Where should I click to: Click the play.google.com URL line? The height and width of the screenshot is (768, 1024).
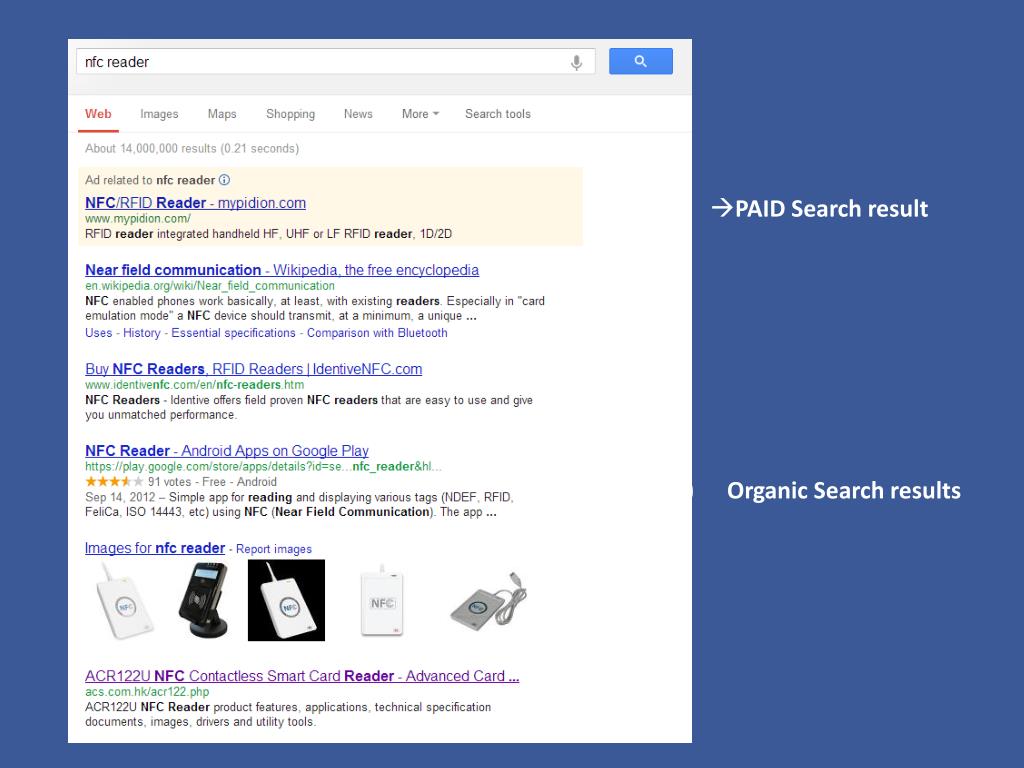[263, 466]
